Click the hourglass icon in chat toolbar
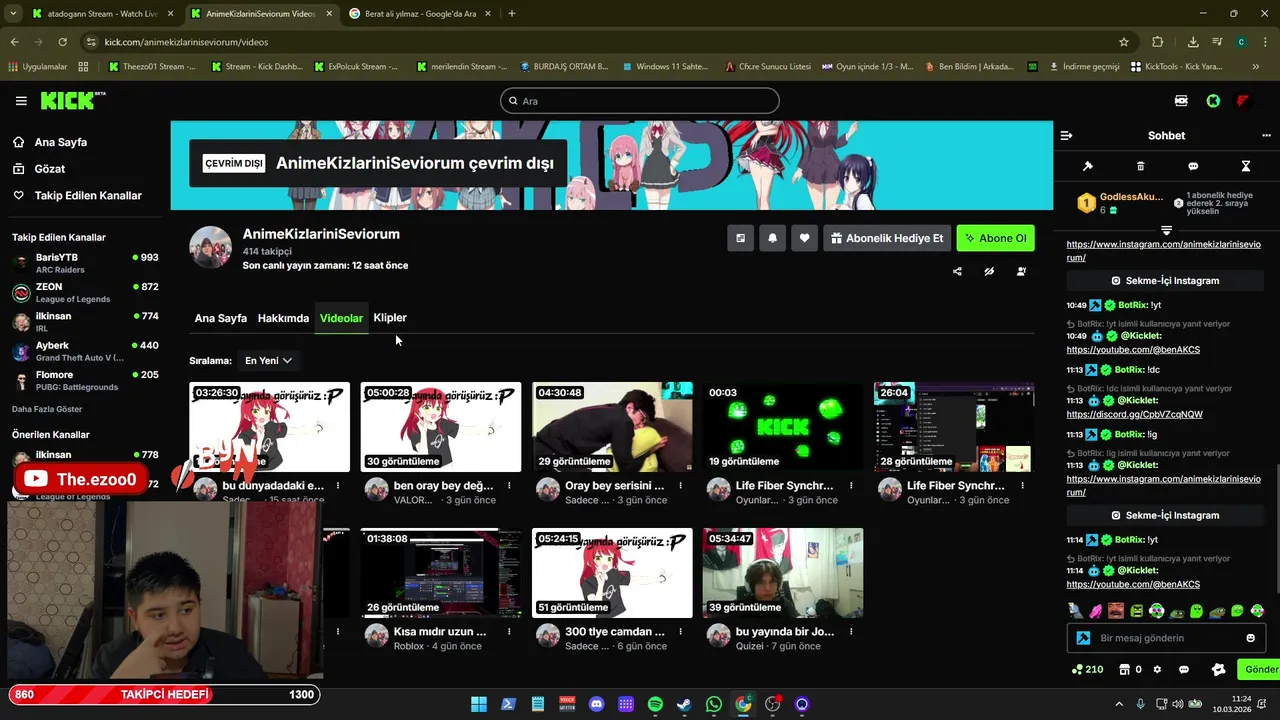 pyautogui.click(x=1246, y=166)
